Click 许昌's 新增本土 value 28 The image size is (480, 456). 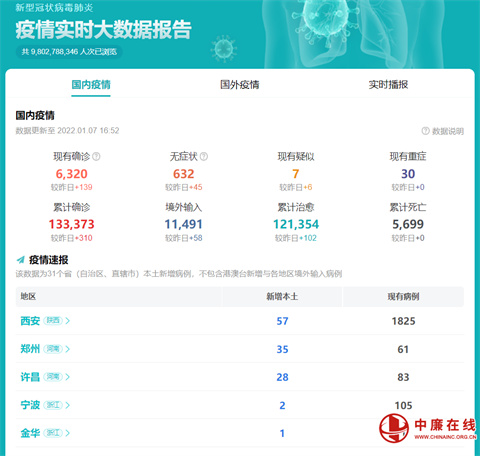[282, 377]
